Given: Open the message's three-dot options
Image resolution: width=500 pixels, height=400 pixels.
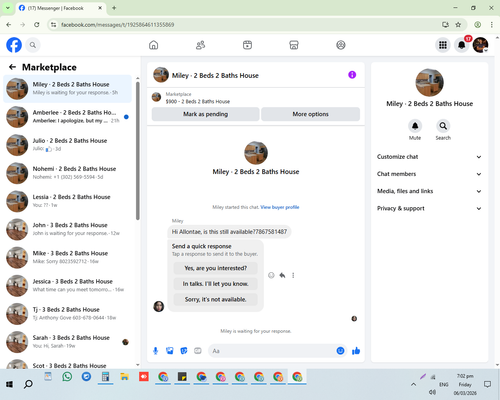Looking at the screenshot, I should pos(293,275).
